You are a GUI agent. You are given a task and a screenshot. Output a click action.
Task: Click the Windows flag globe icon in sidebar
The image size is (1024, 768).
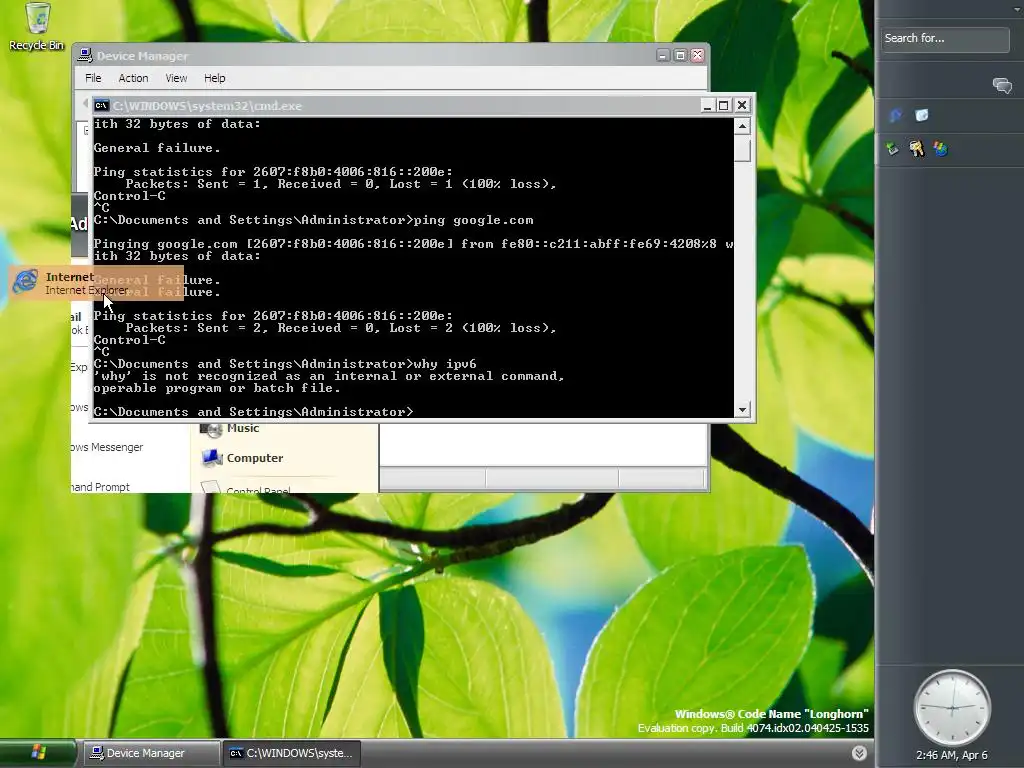(940, 149)
